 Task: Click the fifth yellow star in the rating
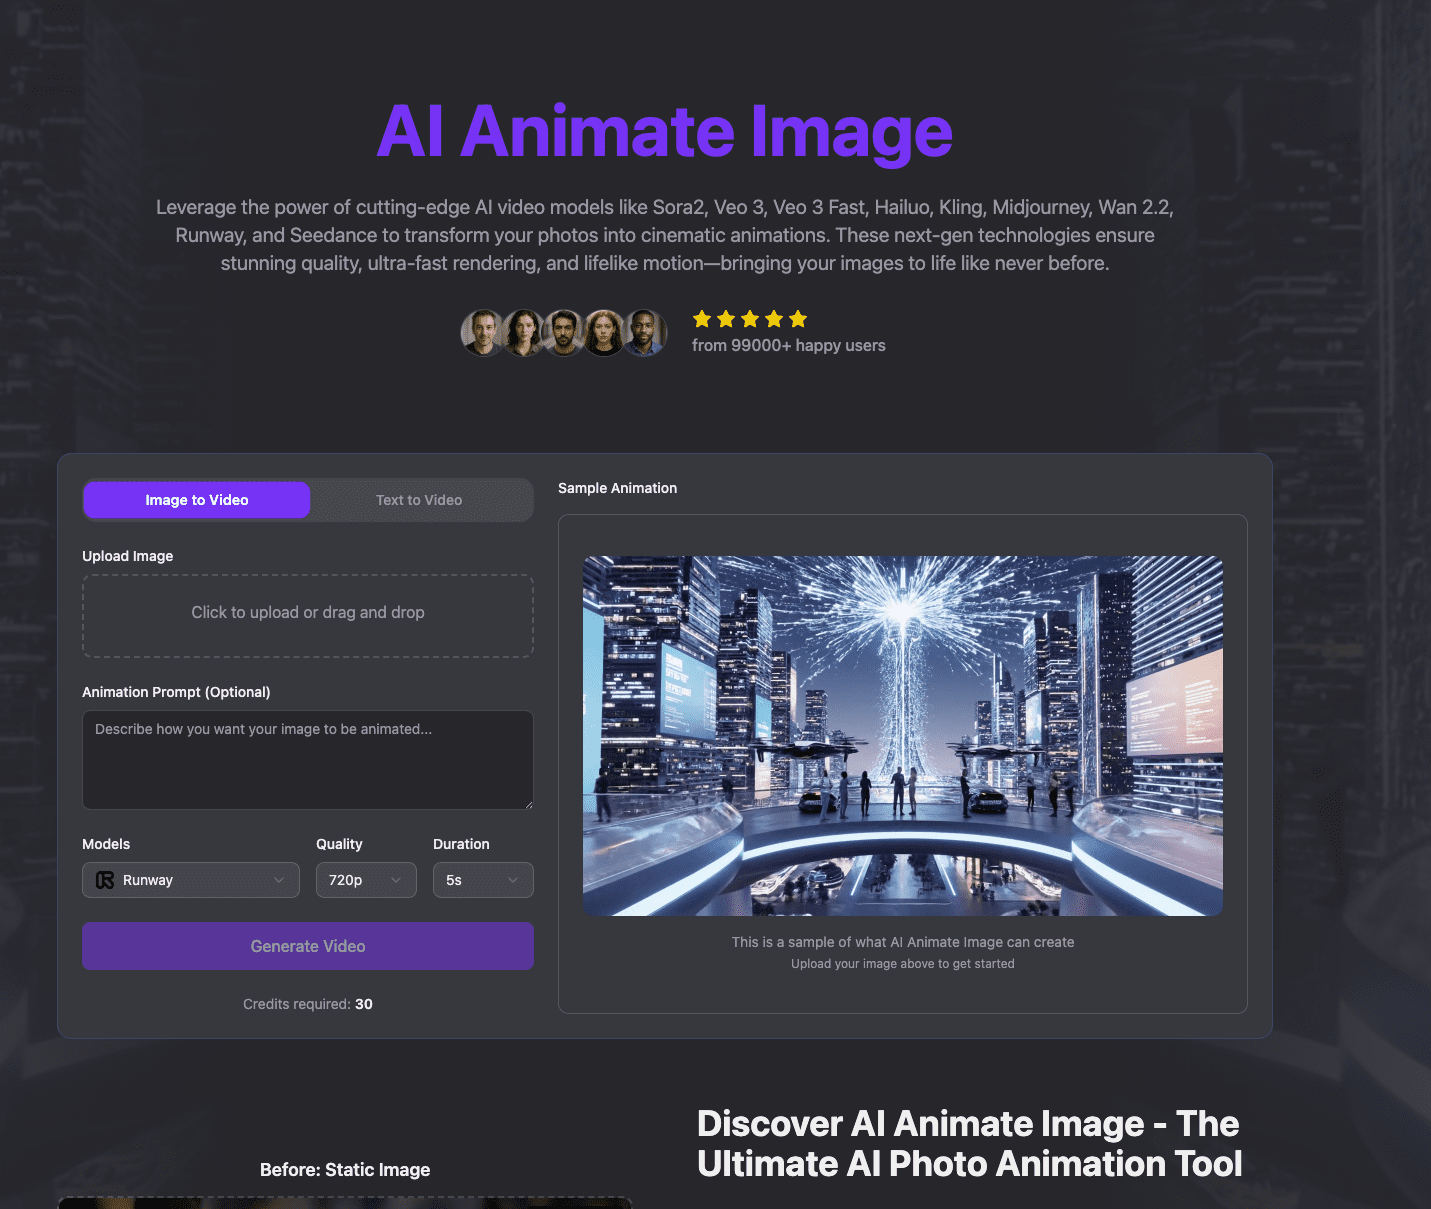point(798,318)
